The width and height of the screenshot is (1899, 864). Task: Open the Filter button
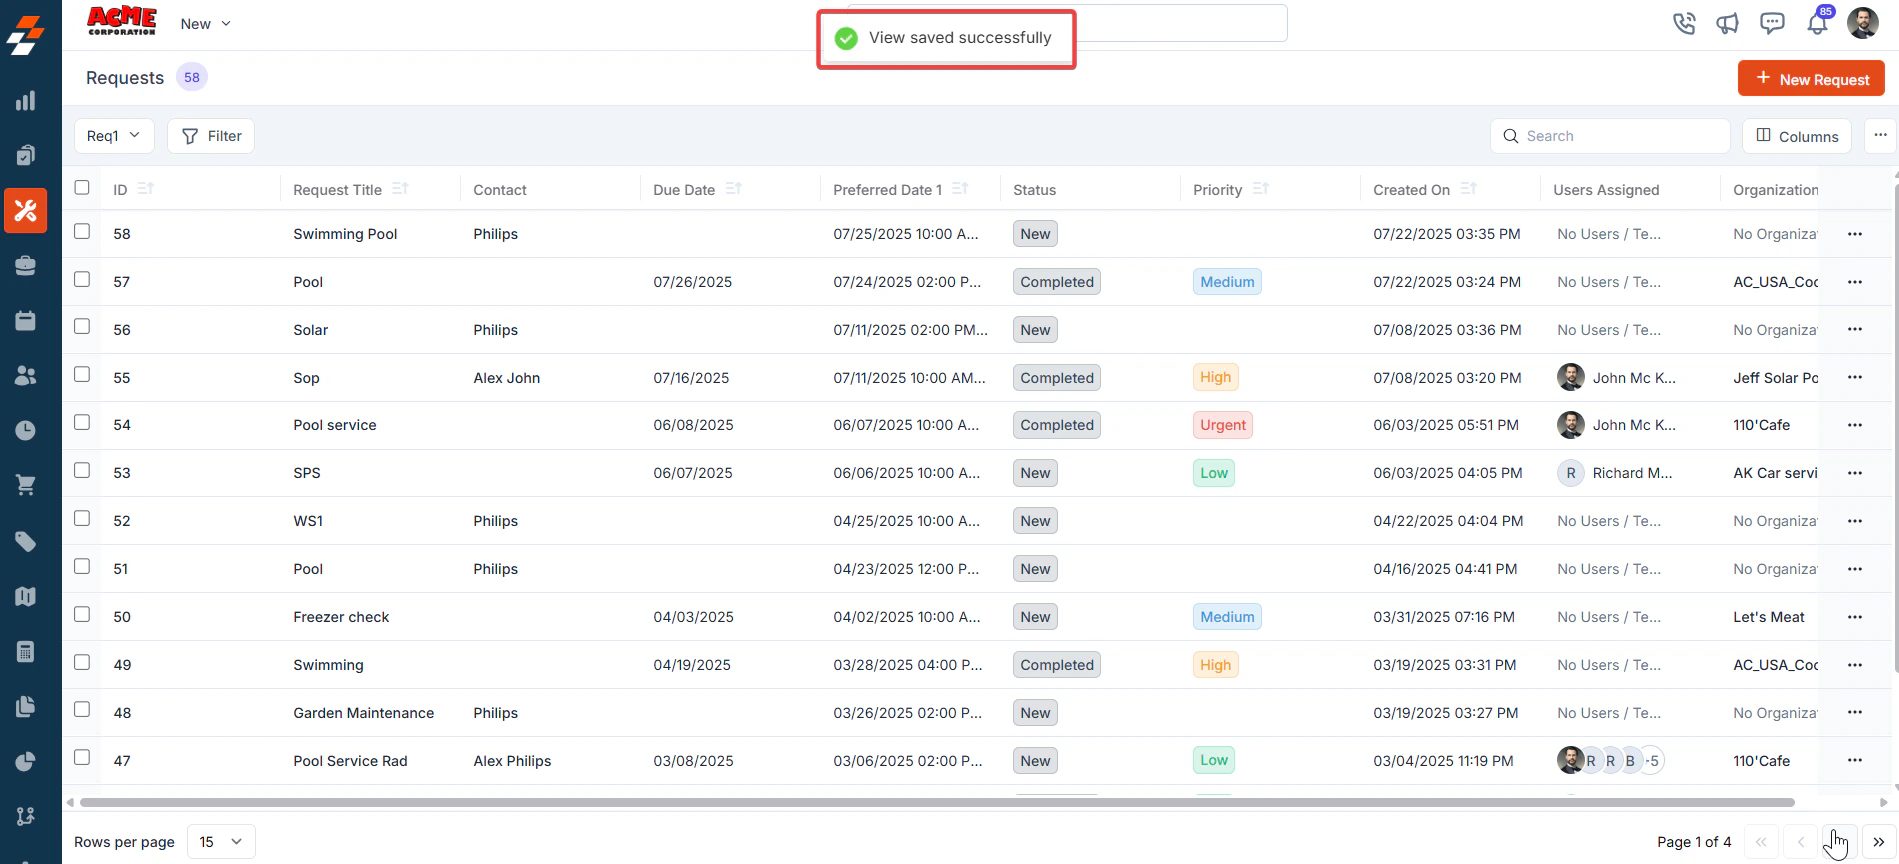point(211,136)
